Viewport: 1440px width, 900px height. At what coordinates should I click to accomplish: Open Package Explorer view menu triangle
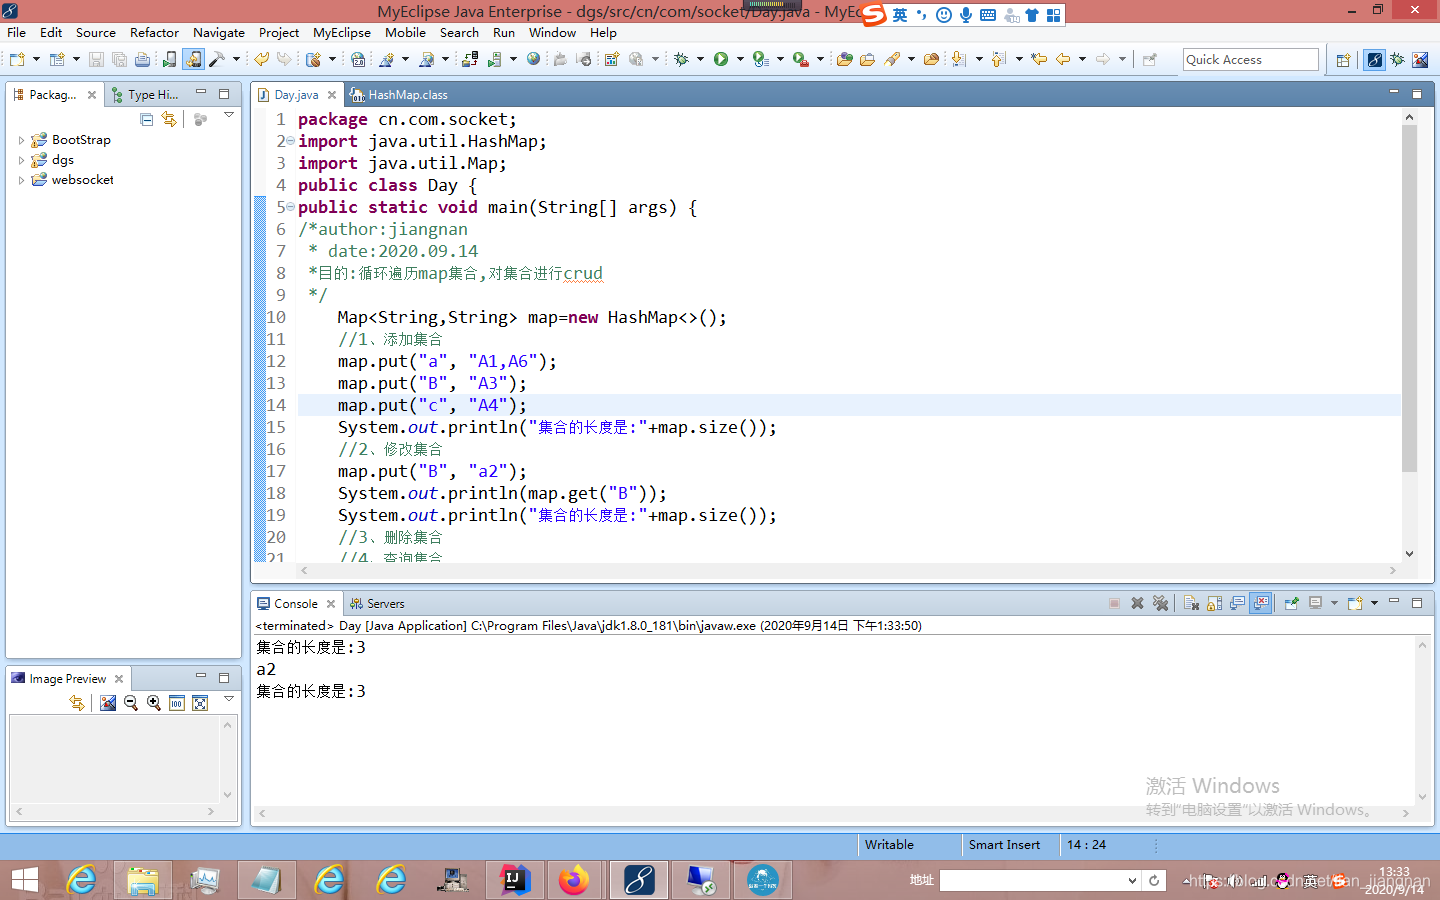pos(229,115)
